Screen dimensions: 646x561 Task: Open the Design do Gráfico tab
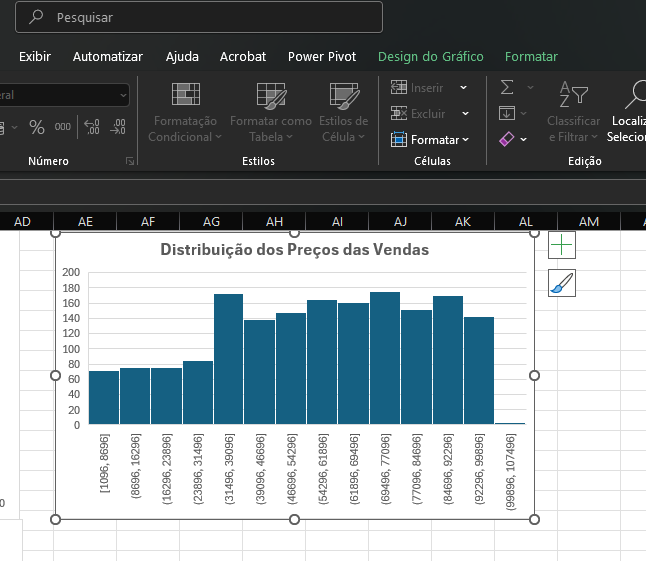(x=431, y=56)
